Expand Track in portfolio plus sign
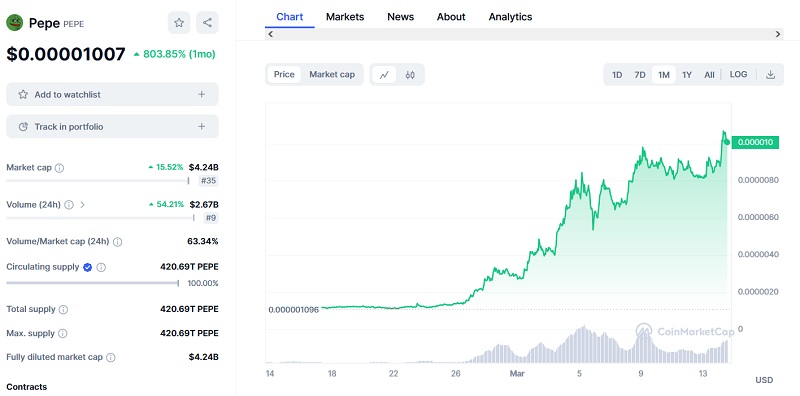800x396 pixels. coord(202,127)
